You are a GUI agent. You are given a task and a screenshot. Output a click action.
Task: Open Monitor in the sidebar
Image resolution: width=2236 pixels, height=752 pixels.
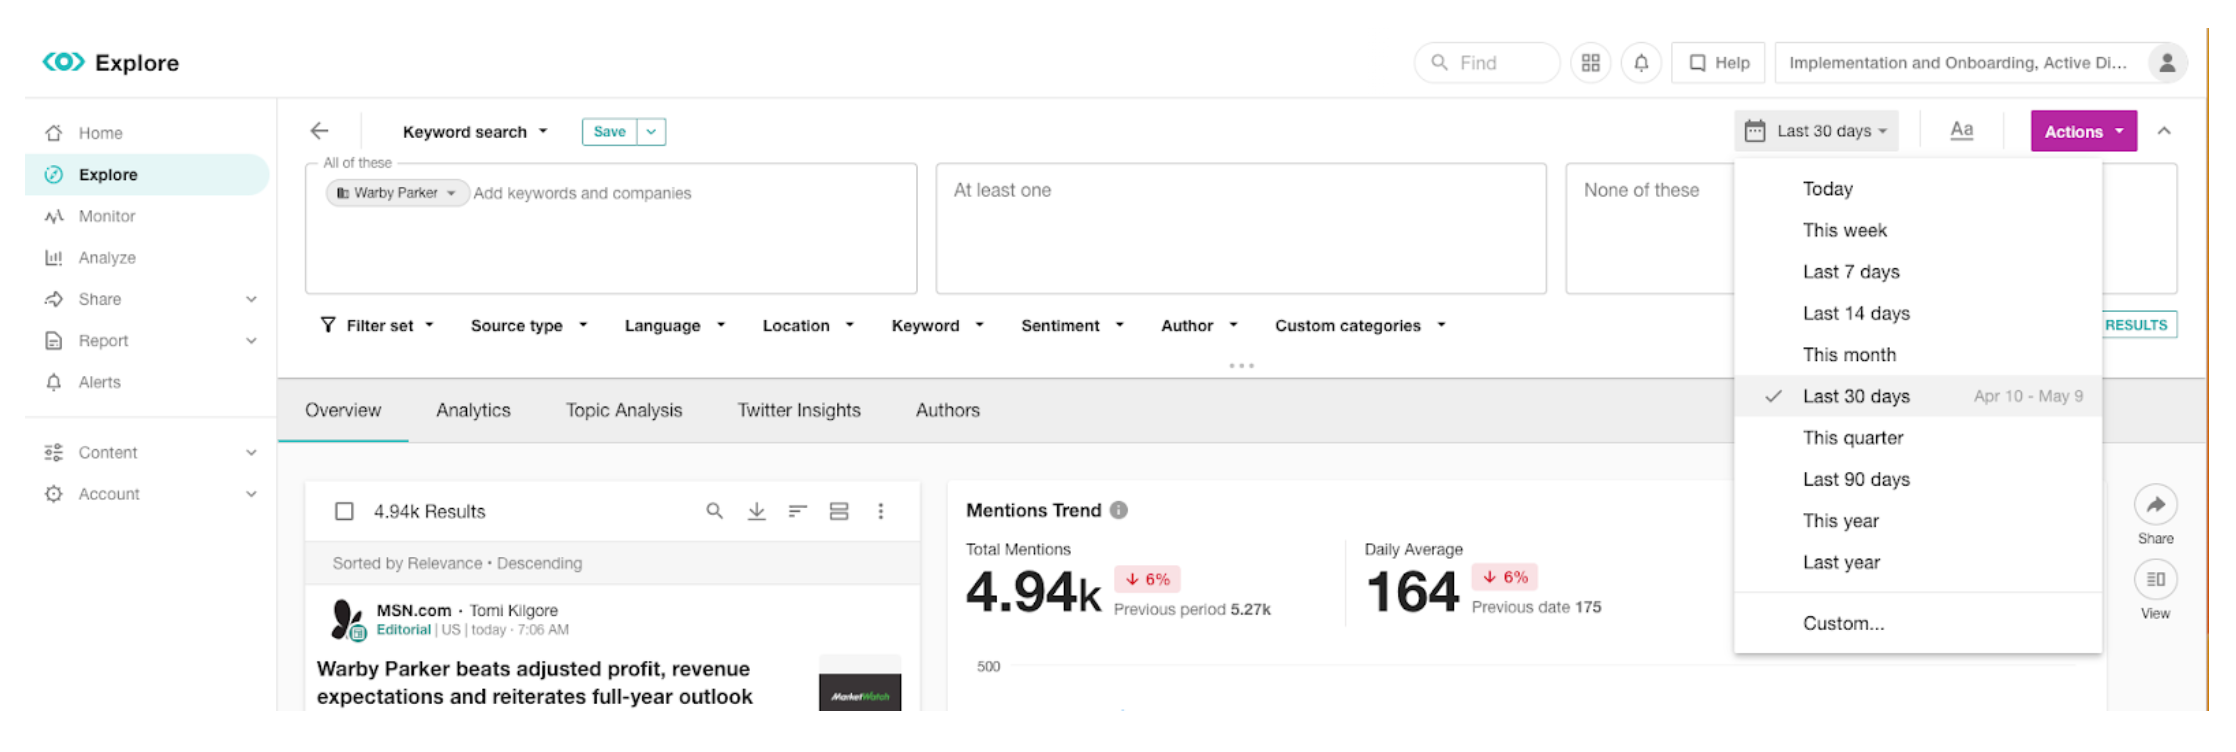[x=106, y=216]
